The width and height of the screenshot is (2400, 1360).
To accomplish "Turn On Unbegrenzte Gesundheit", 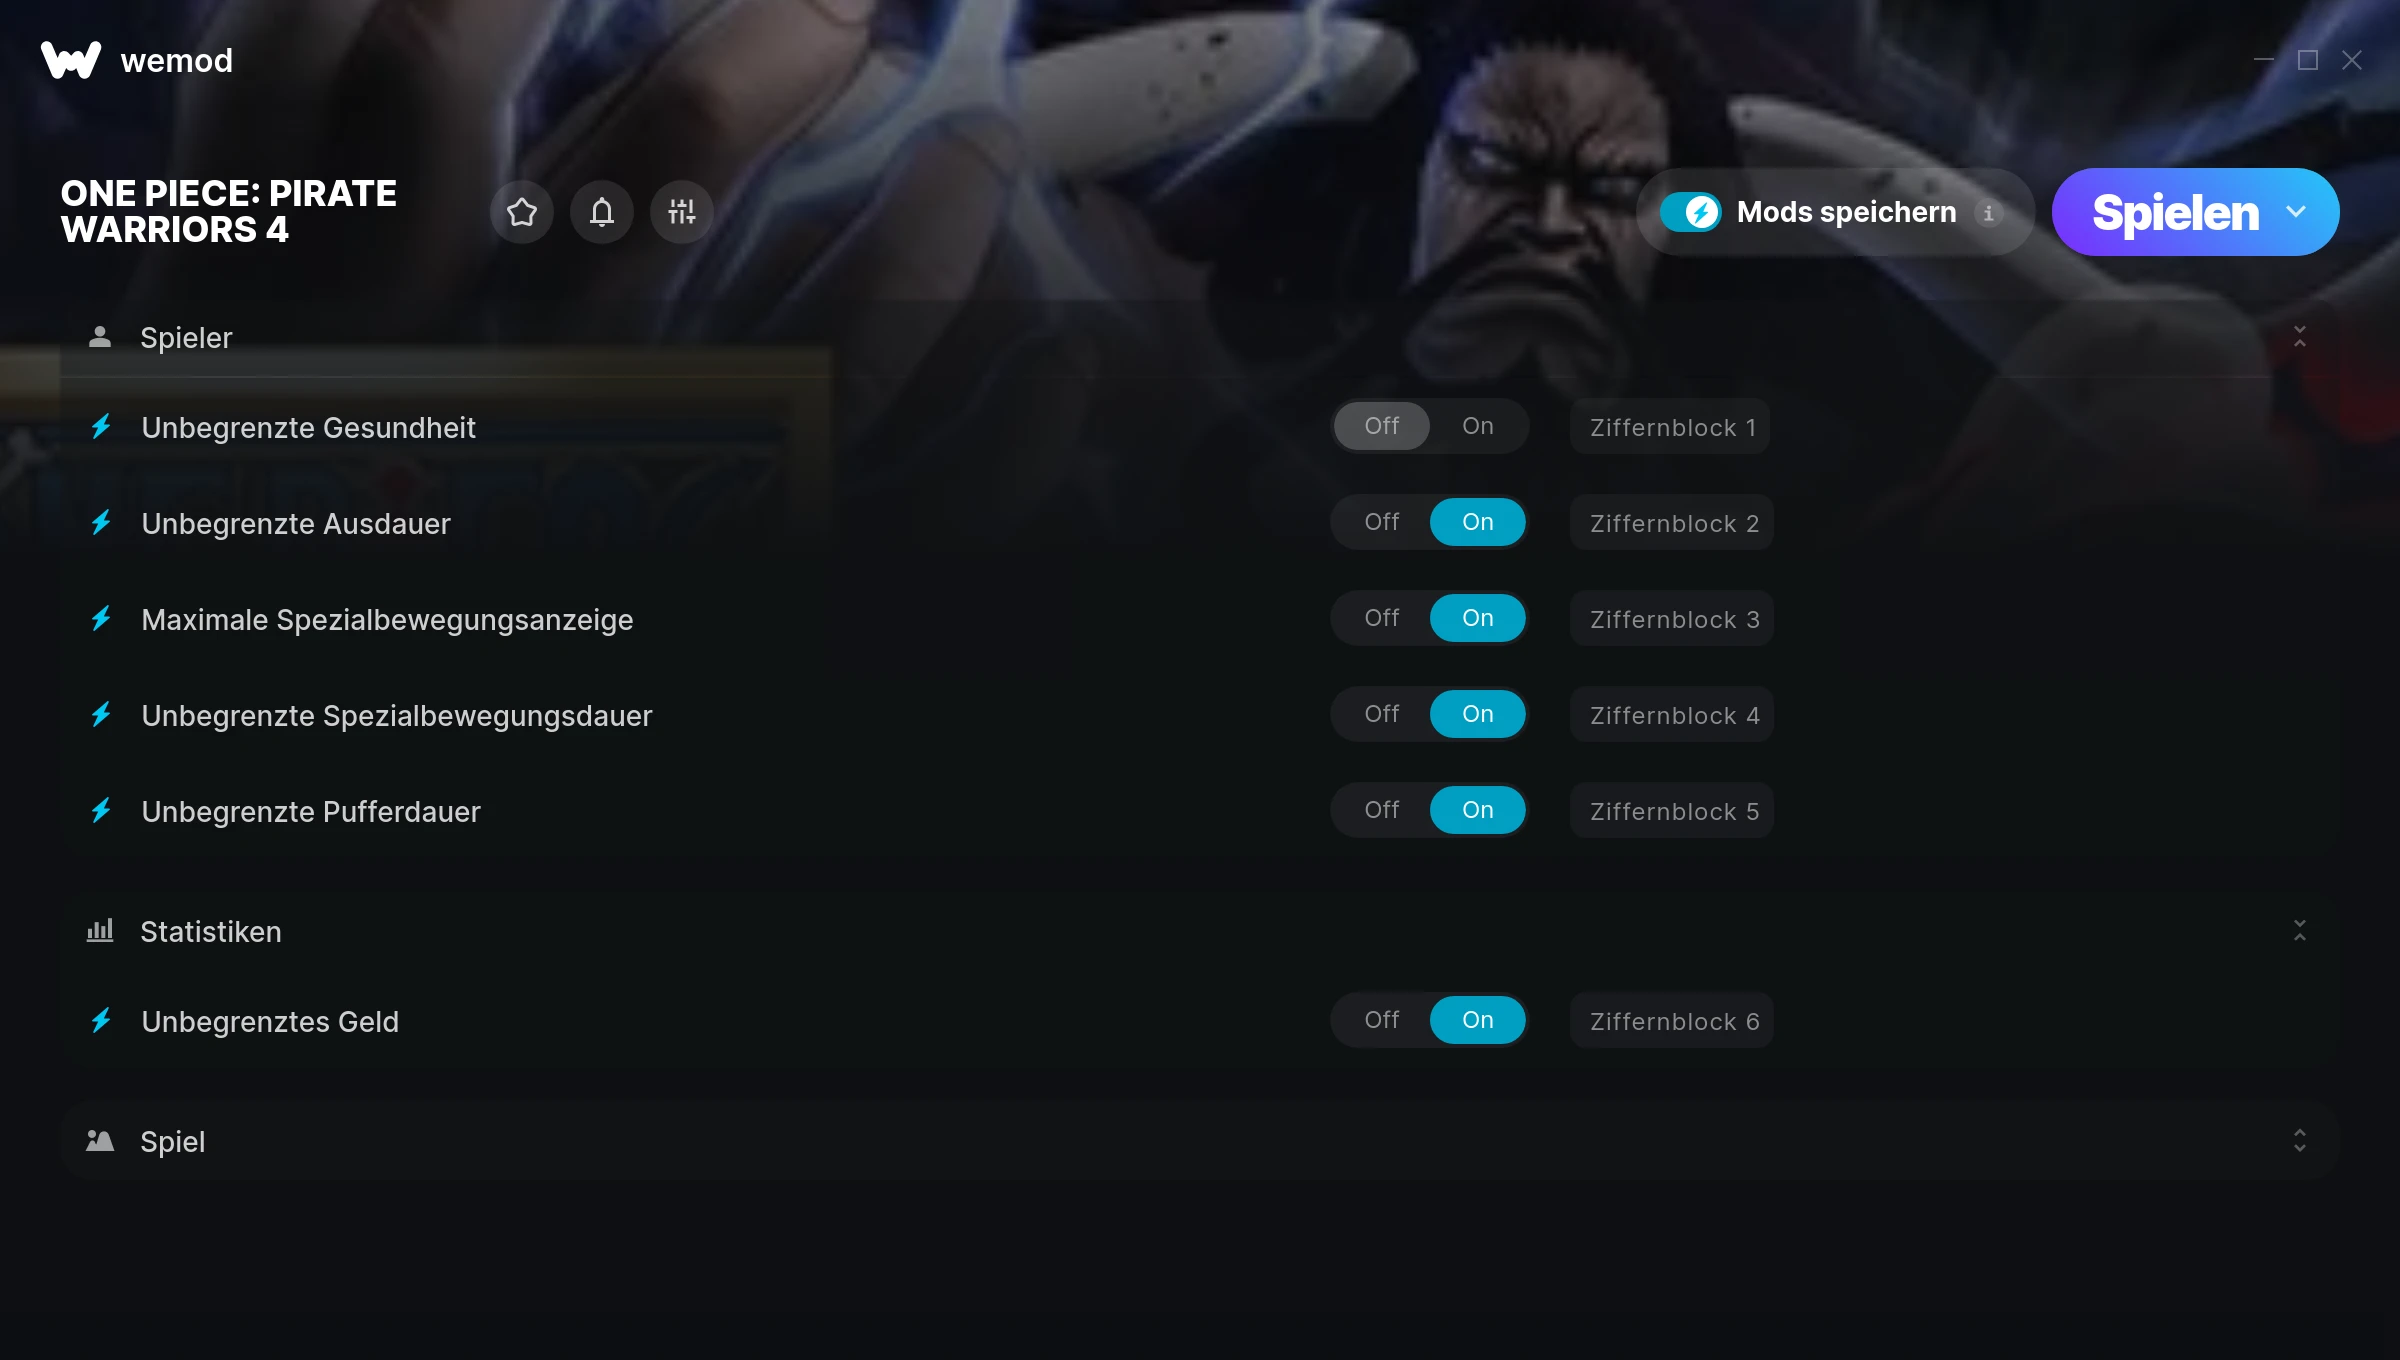I will (1478, 426).
